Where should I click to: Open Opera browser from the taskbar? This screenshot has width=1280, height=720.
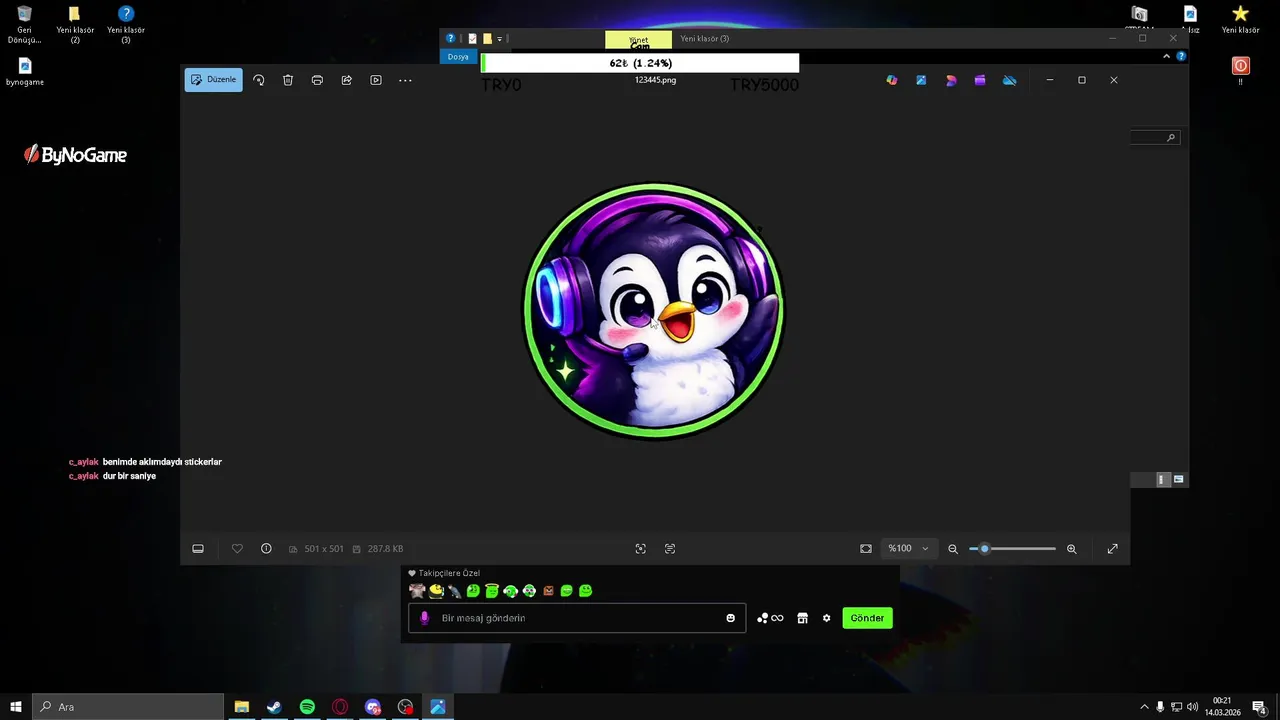(340, 707)
